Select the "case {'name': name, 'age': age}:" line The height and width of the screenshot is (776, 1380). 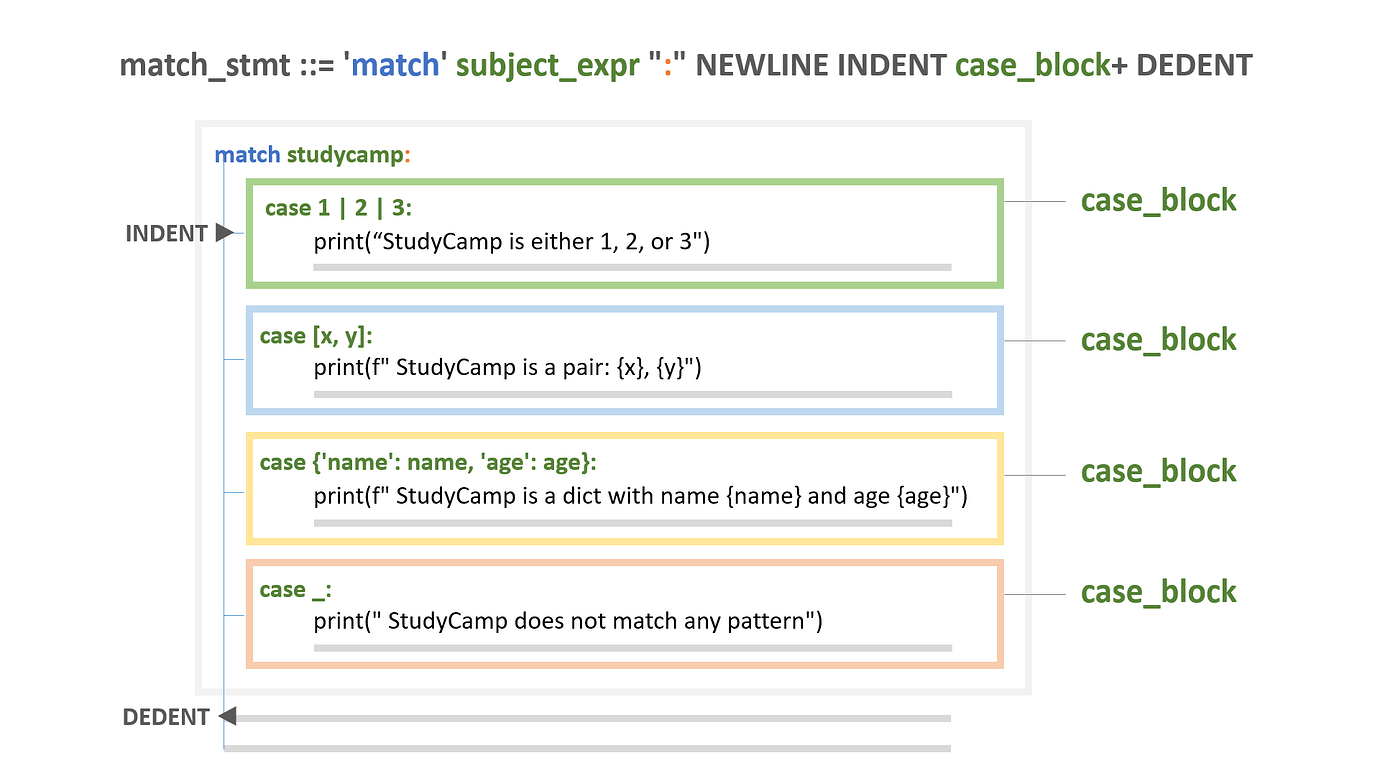click(x=428, y=462)
